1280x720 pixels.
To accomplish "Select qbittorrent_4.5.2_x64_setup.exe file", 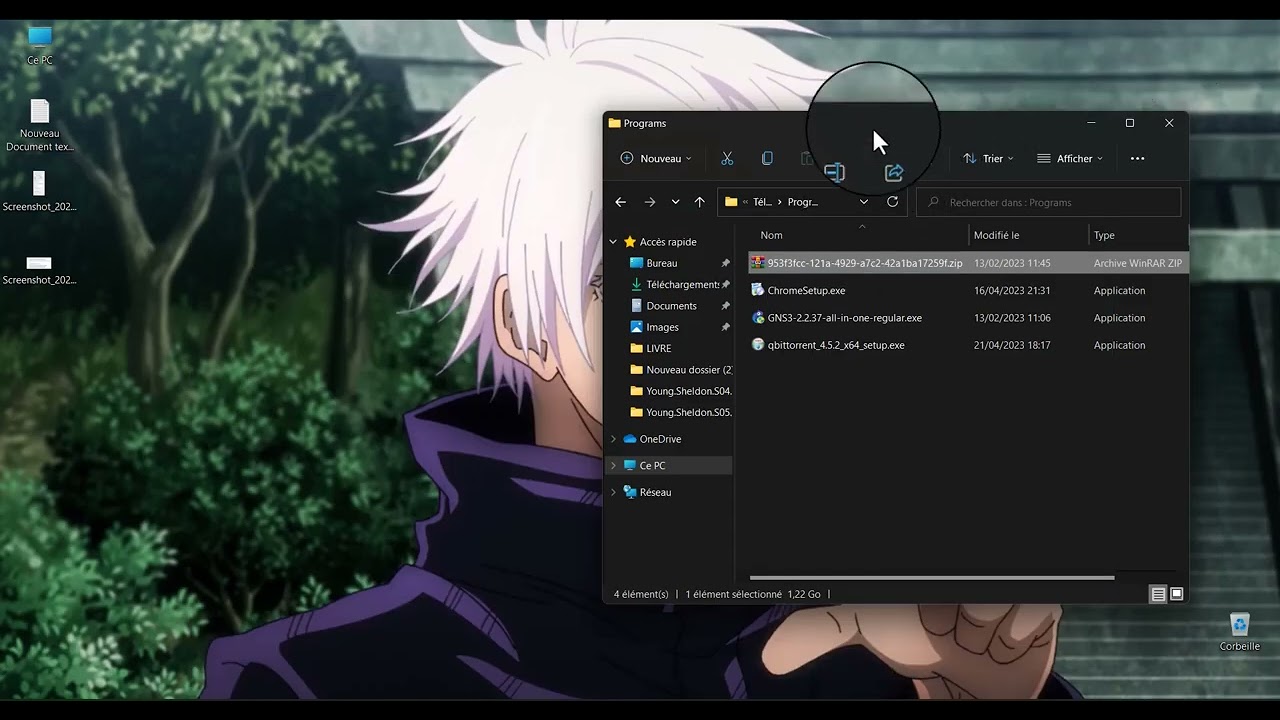I will [836, 345].
